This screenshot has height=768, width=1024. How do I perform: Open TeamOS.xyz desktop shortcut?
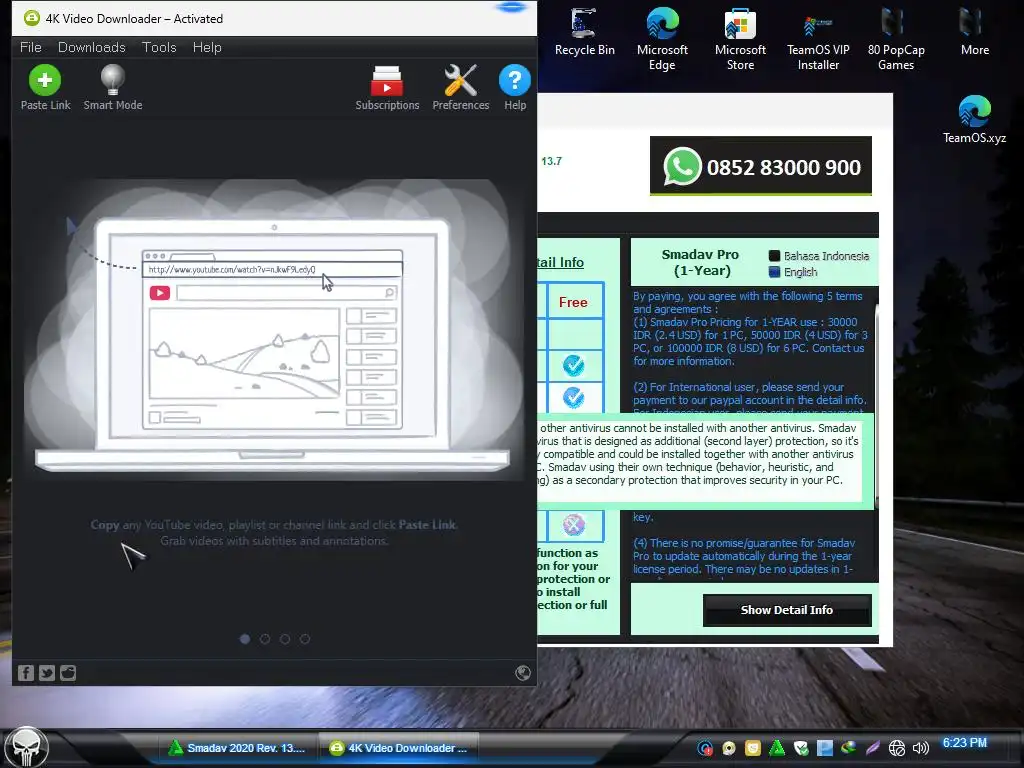point(974,119)
